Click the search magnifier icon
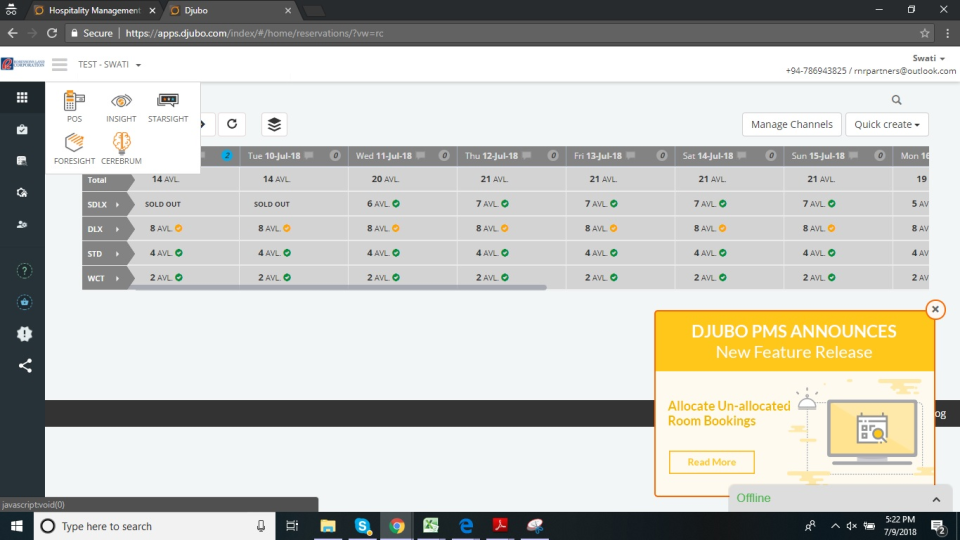This screenshot has width=960, height=540. tap(896, 100)
